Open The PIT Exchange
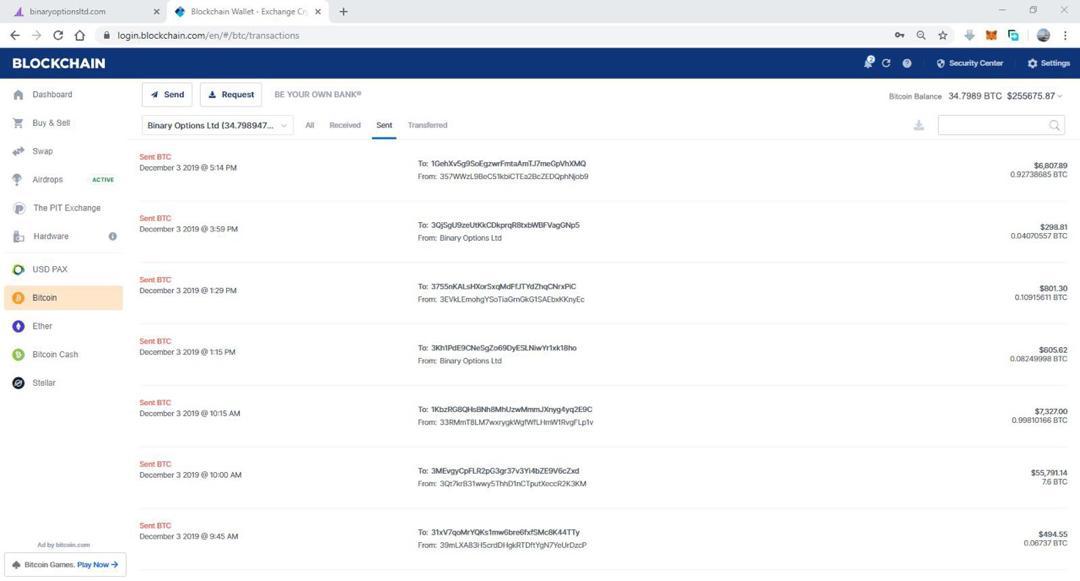Viewport: 1080px width, 581px height. click(67, 208)
